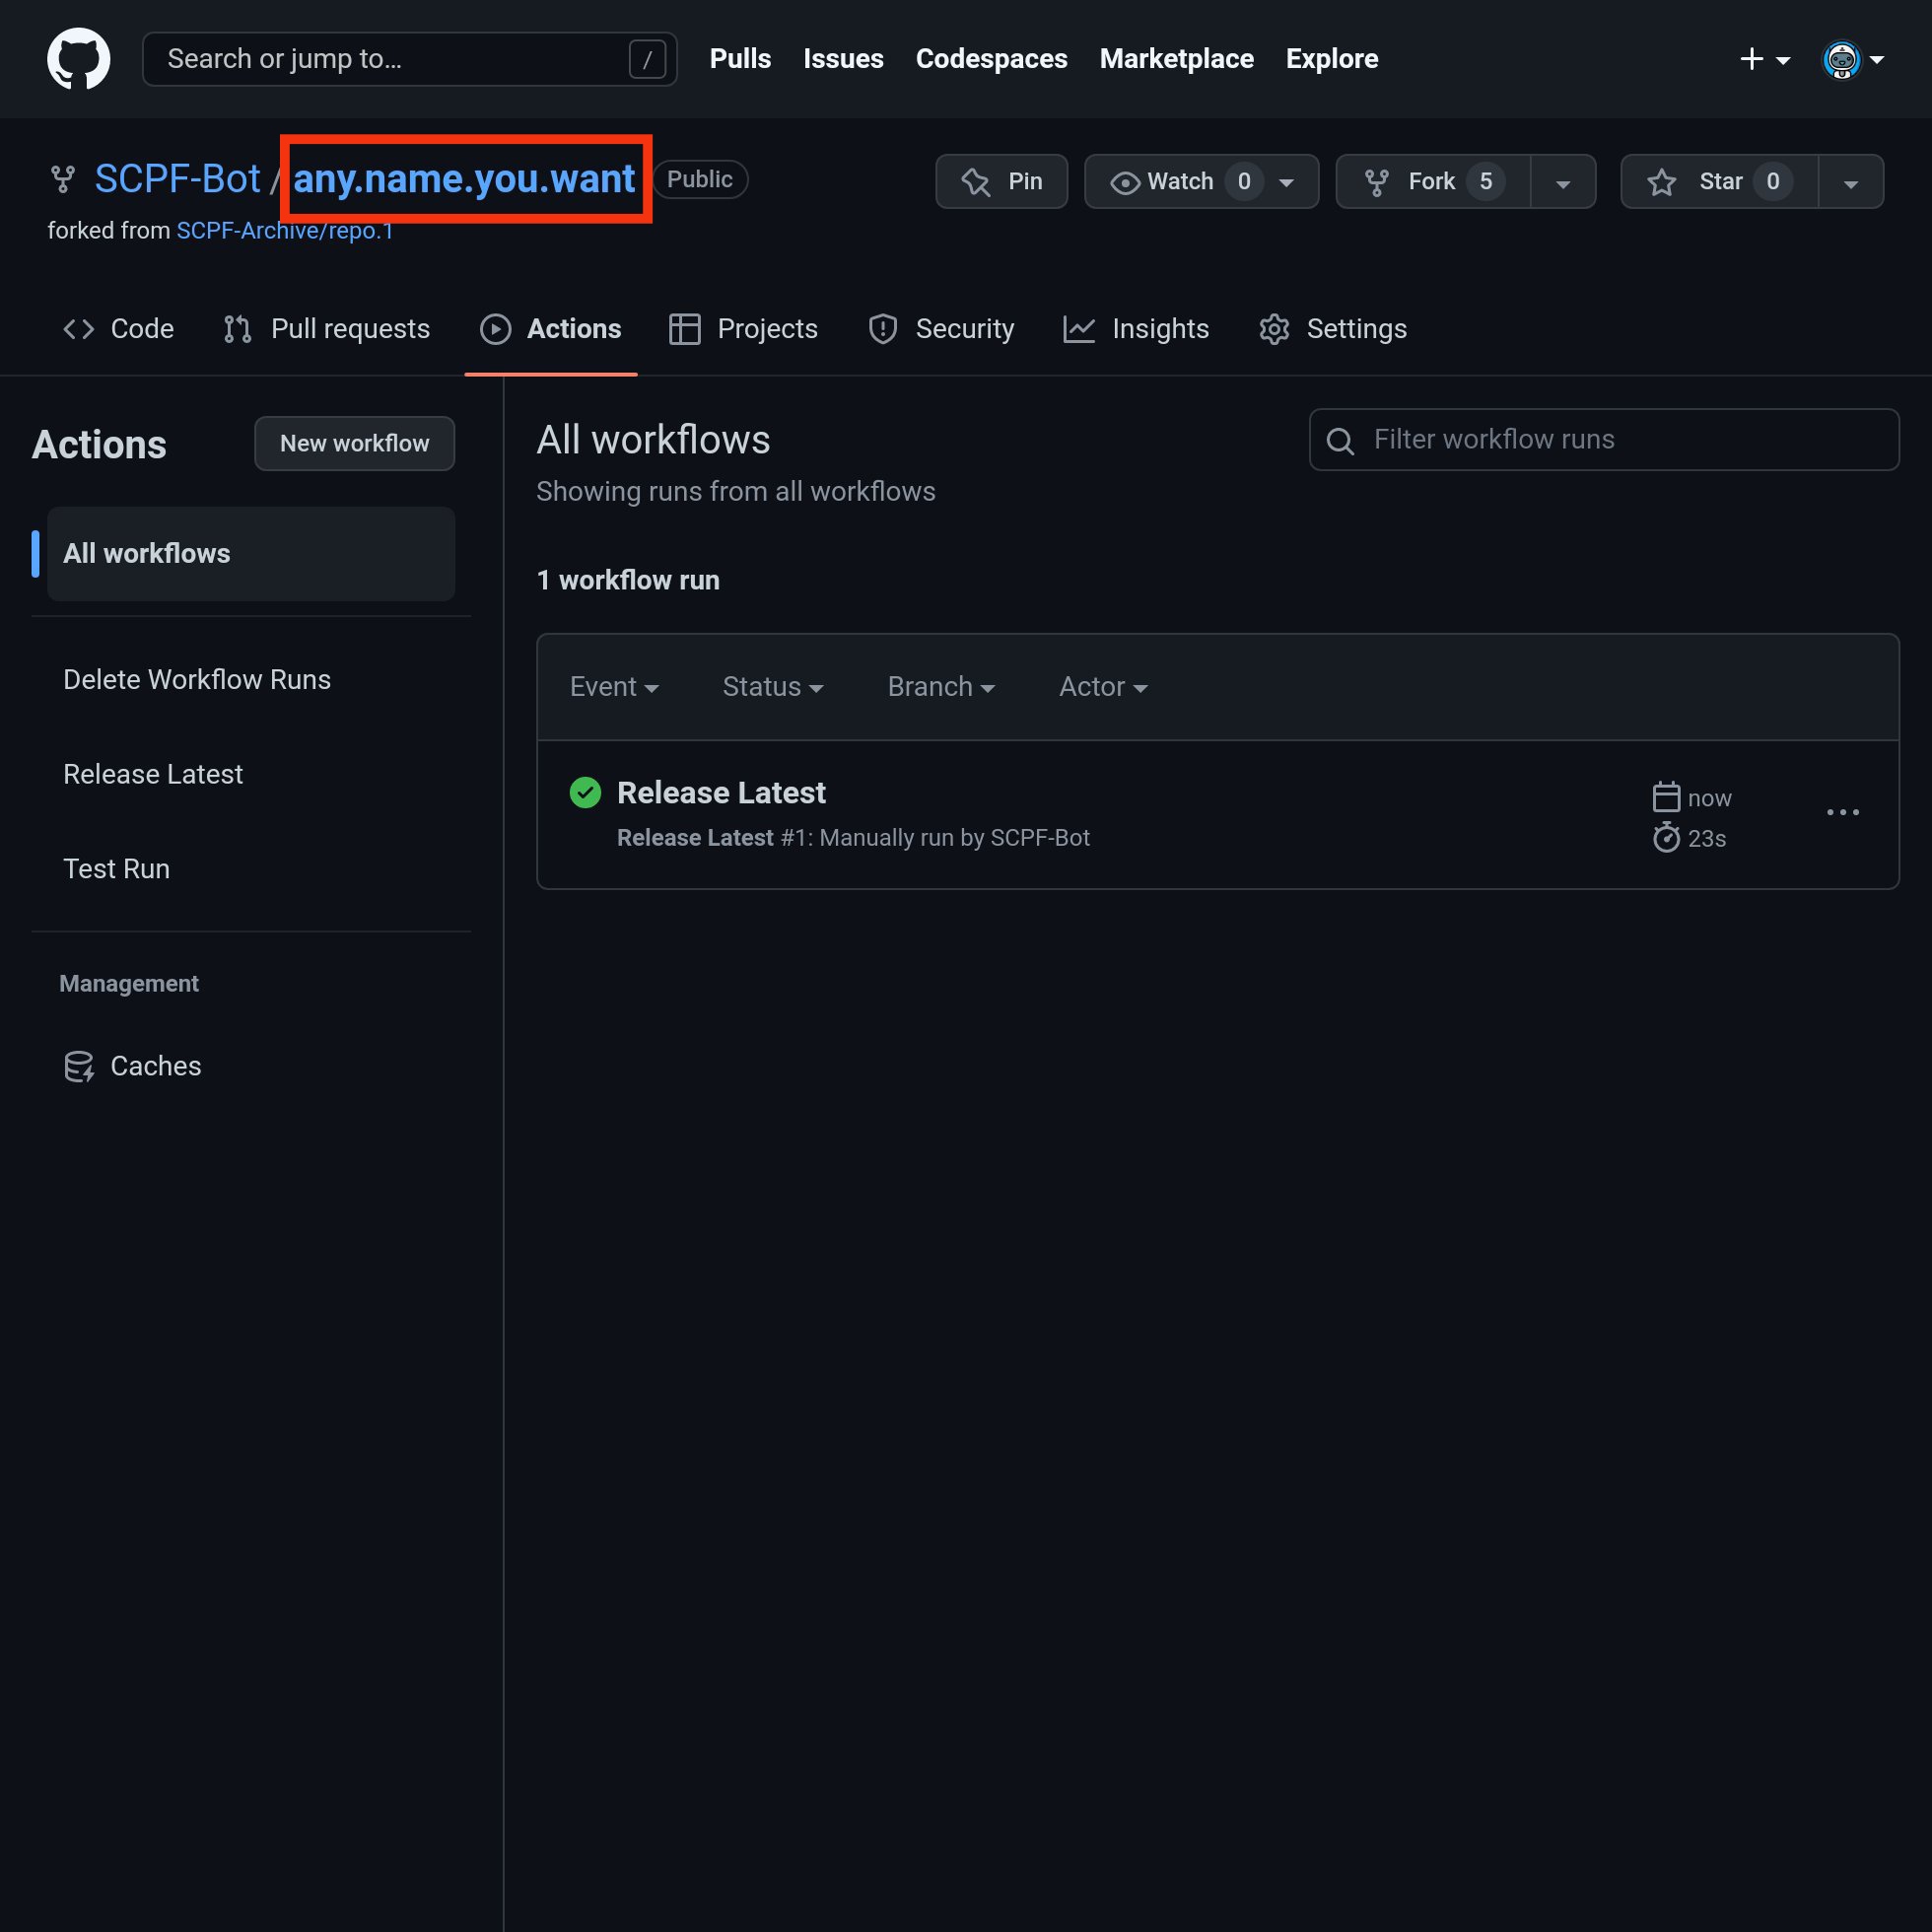This screenshot has width=1932, height=1932.
Task: Click the Star button
Action: point(1719,181)
